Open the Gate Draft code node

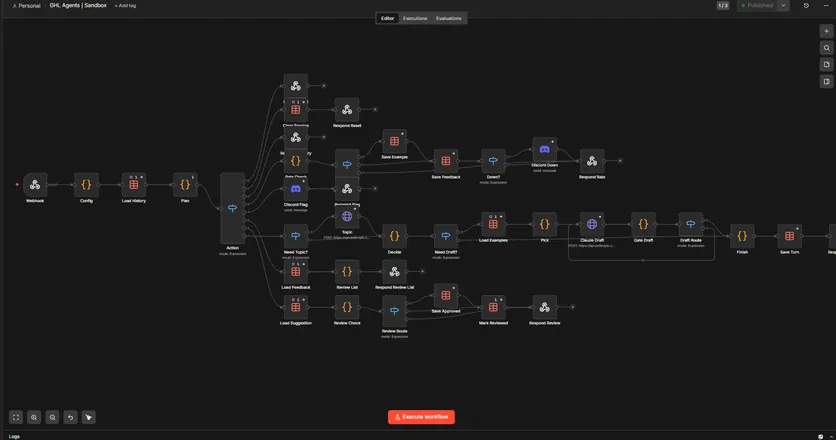point(643,224)
